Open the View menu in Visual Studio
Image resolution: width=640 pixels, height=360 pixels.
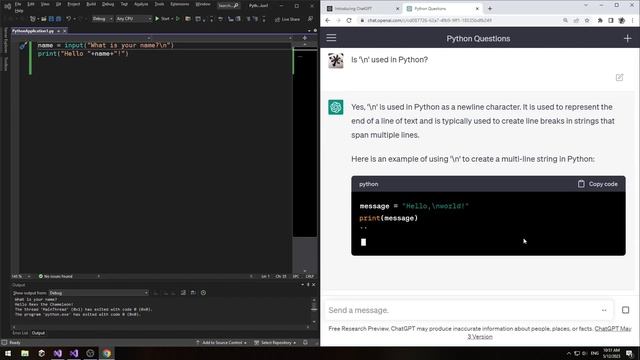45,4
